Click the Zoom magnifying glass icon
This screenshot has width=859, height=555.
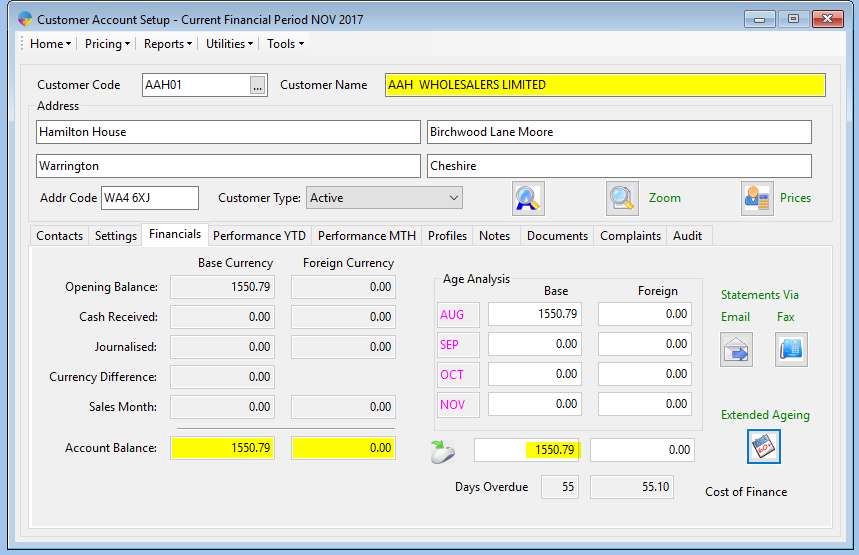(622, 198)
